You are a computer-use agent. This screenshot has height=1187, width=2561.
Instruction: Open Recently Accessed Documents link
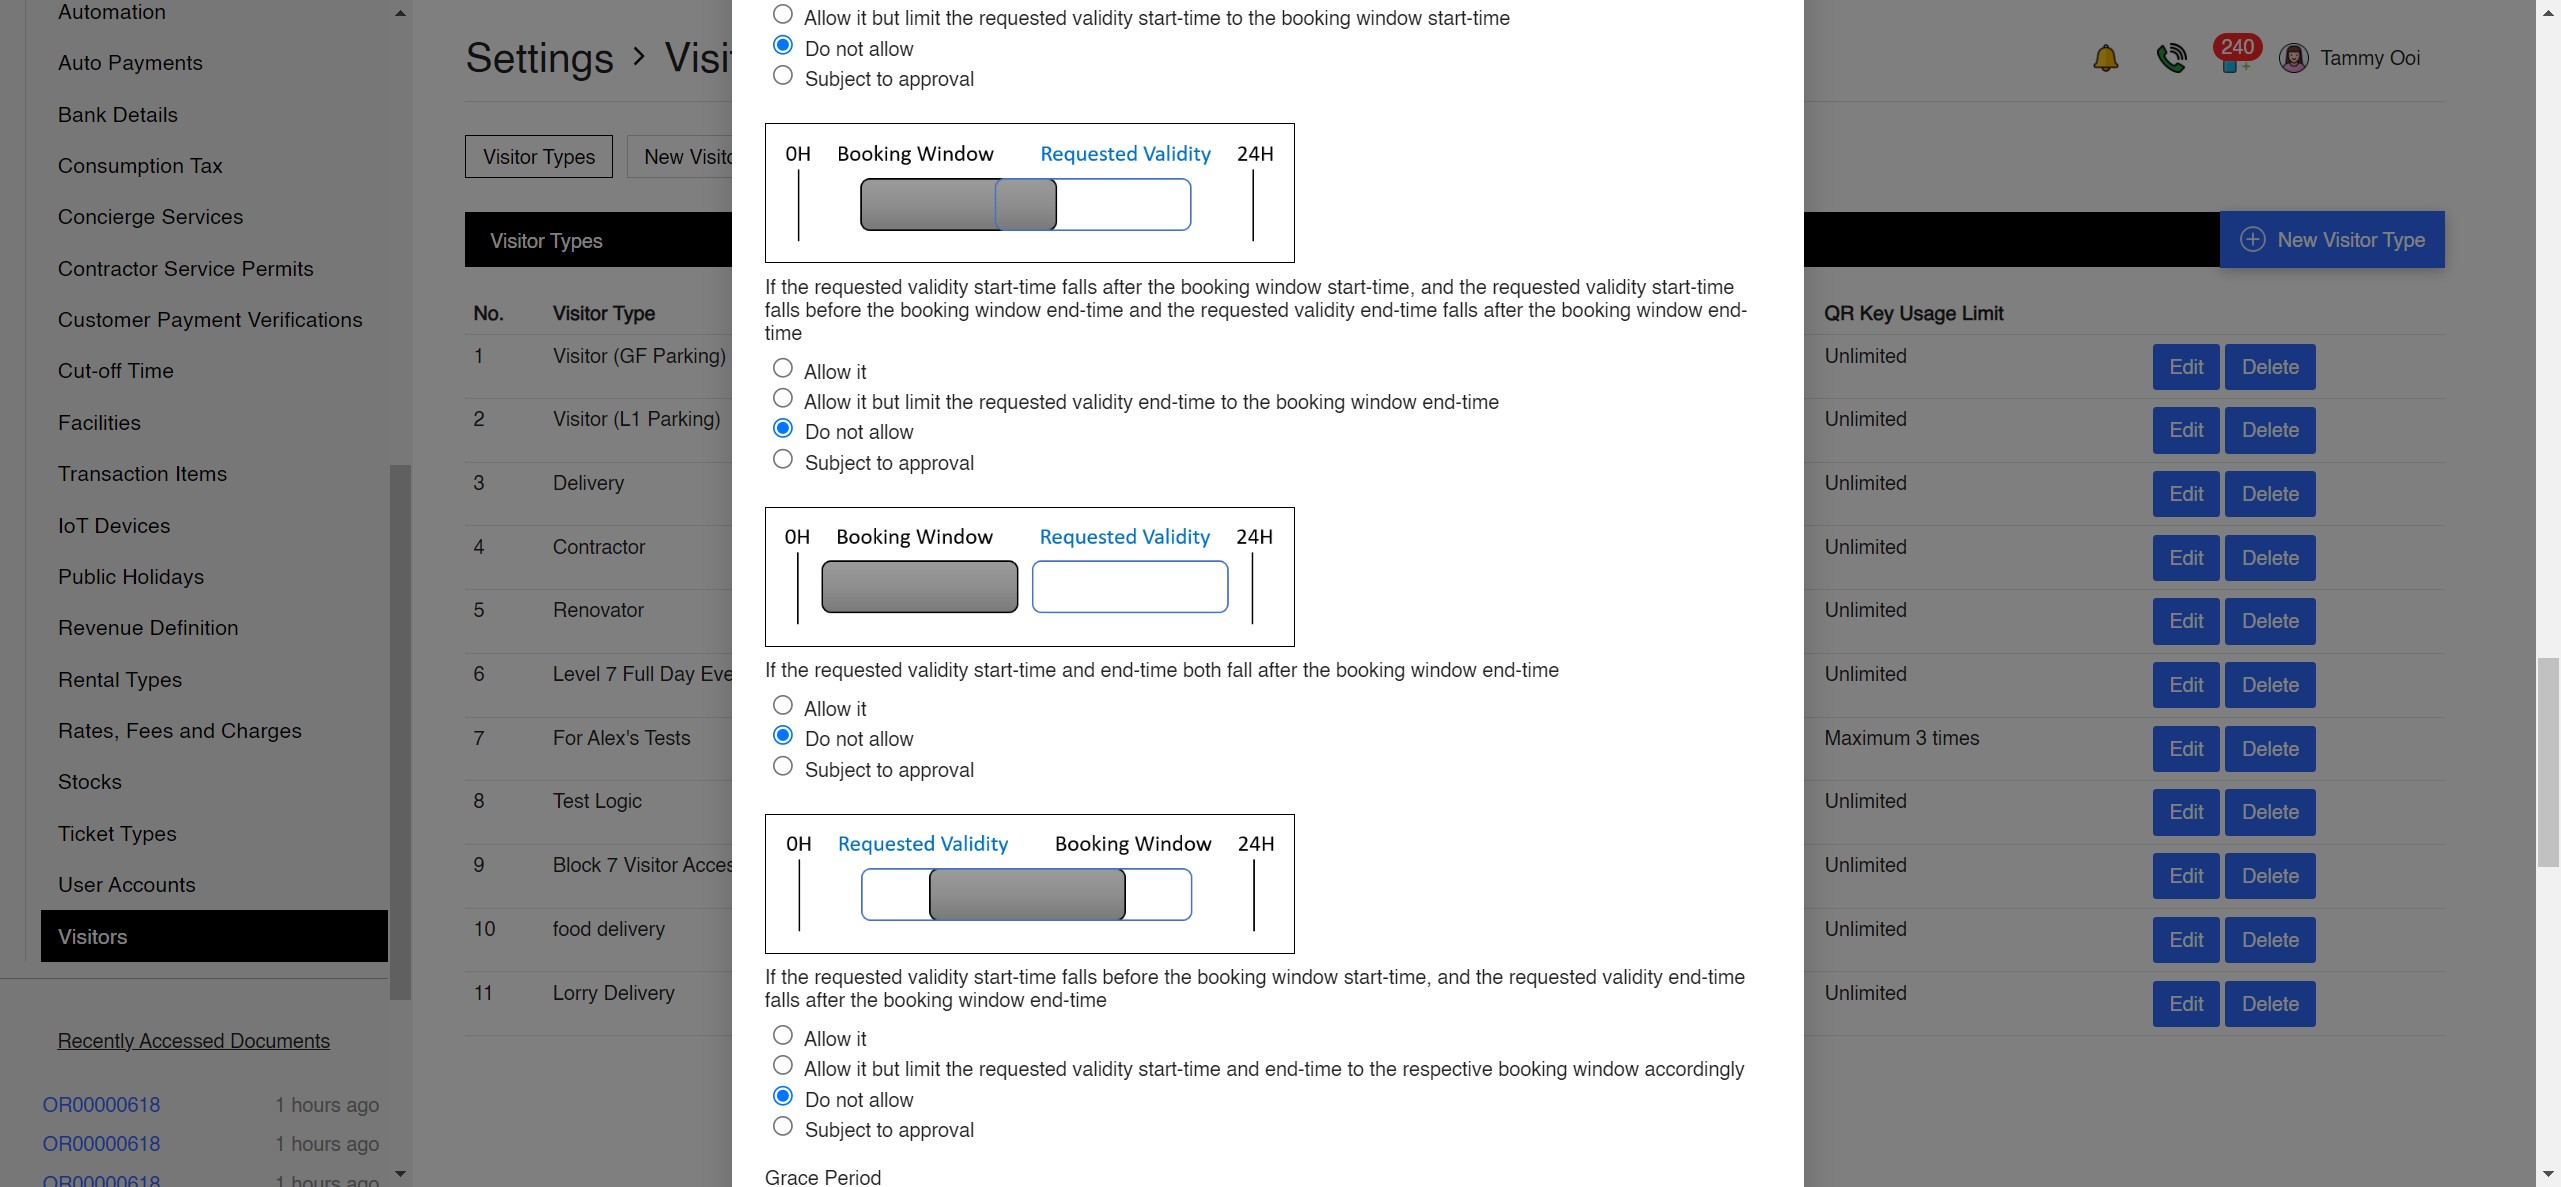coord(194,1041)
